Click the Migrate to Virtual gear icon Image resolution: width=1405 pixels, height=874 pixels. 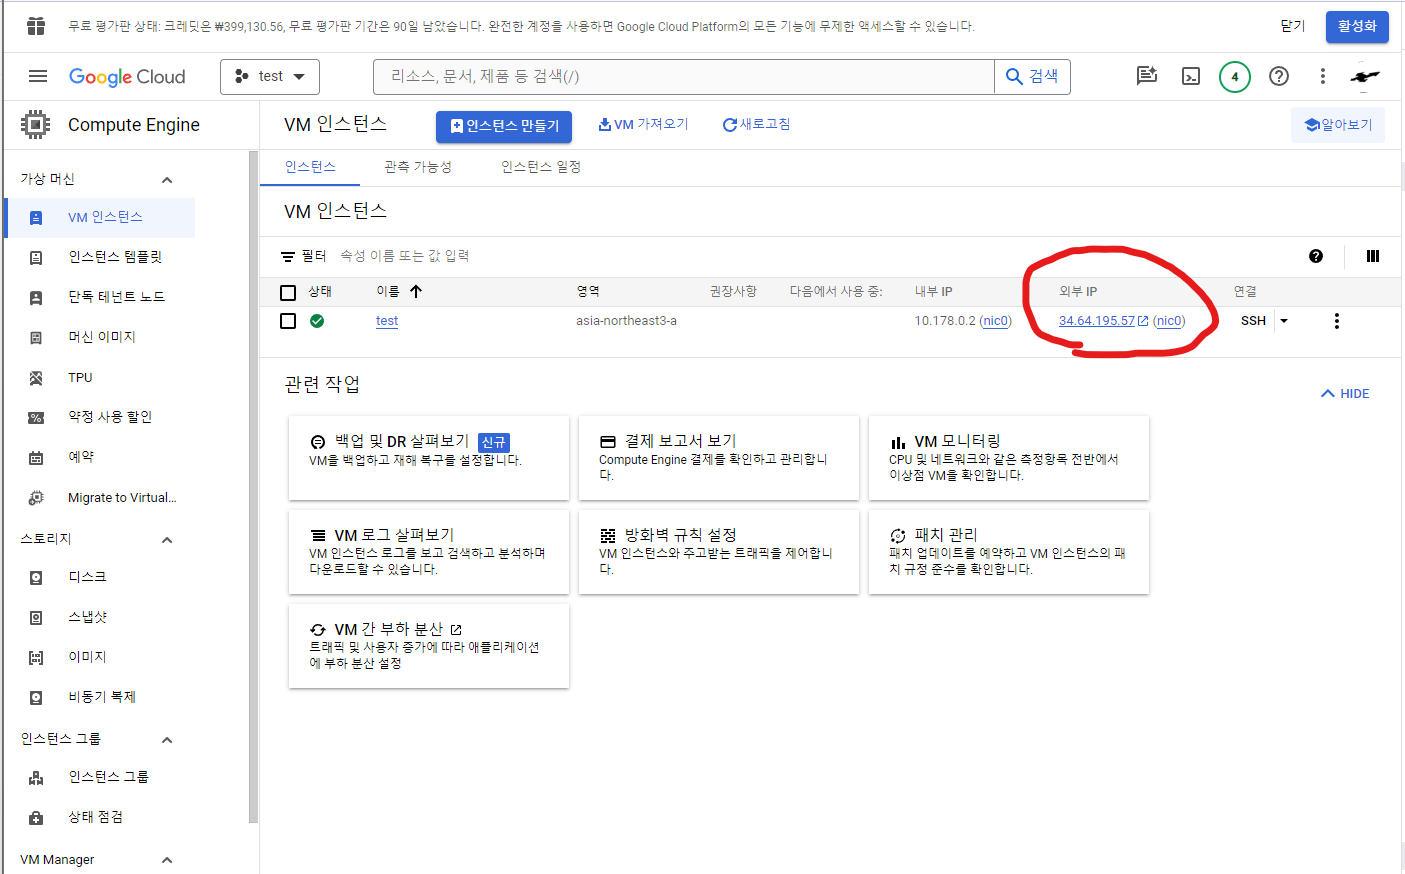(36, 498)
